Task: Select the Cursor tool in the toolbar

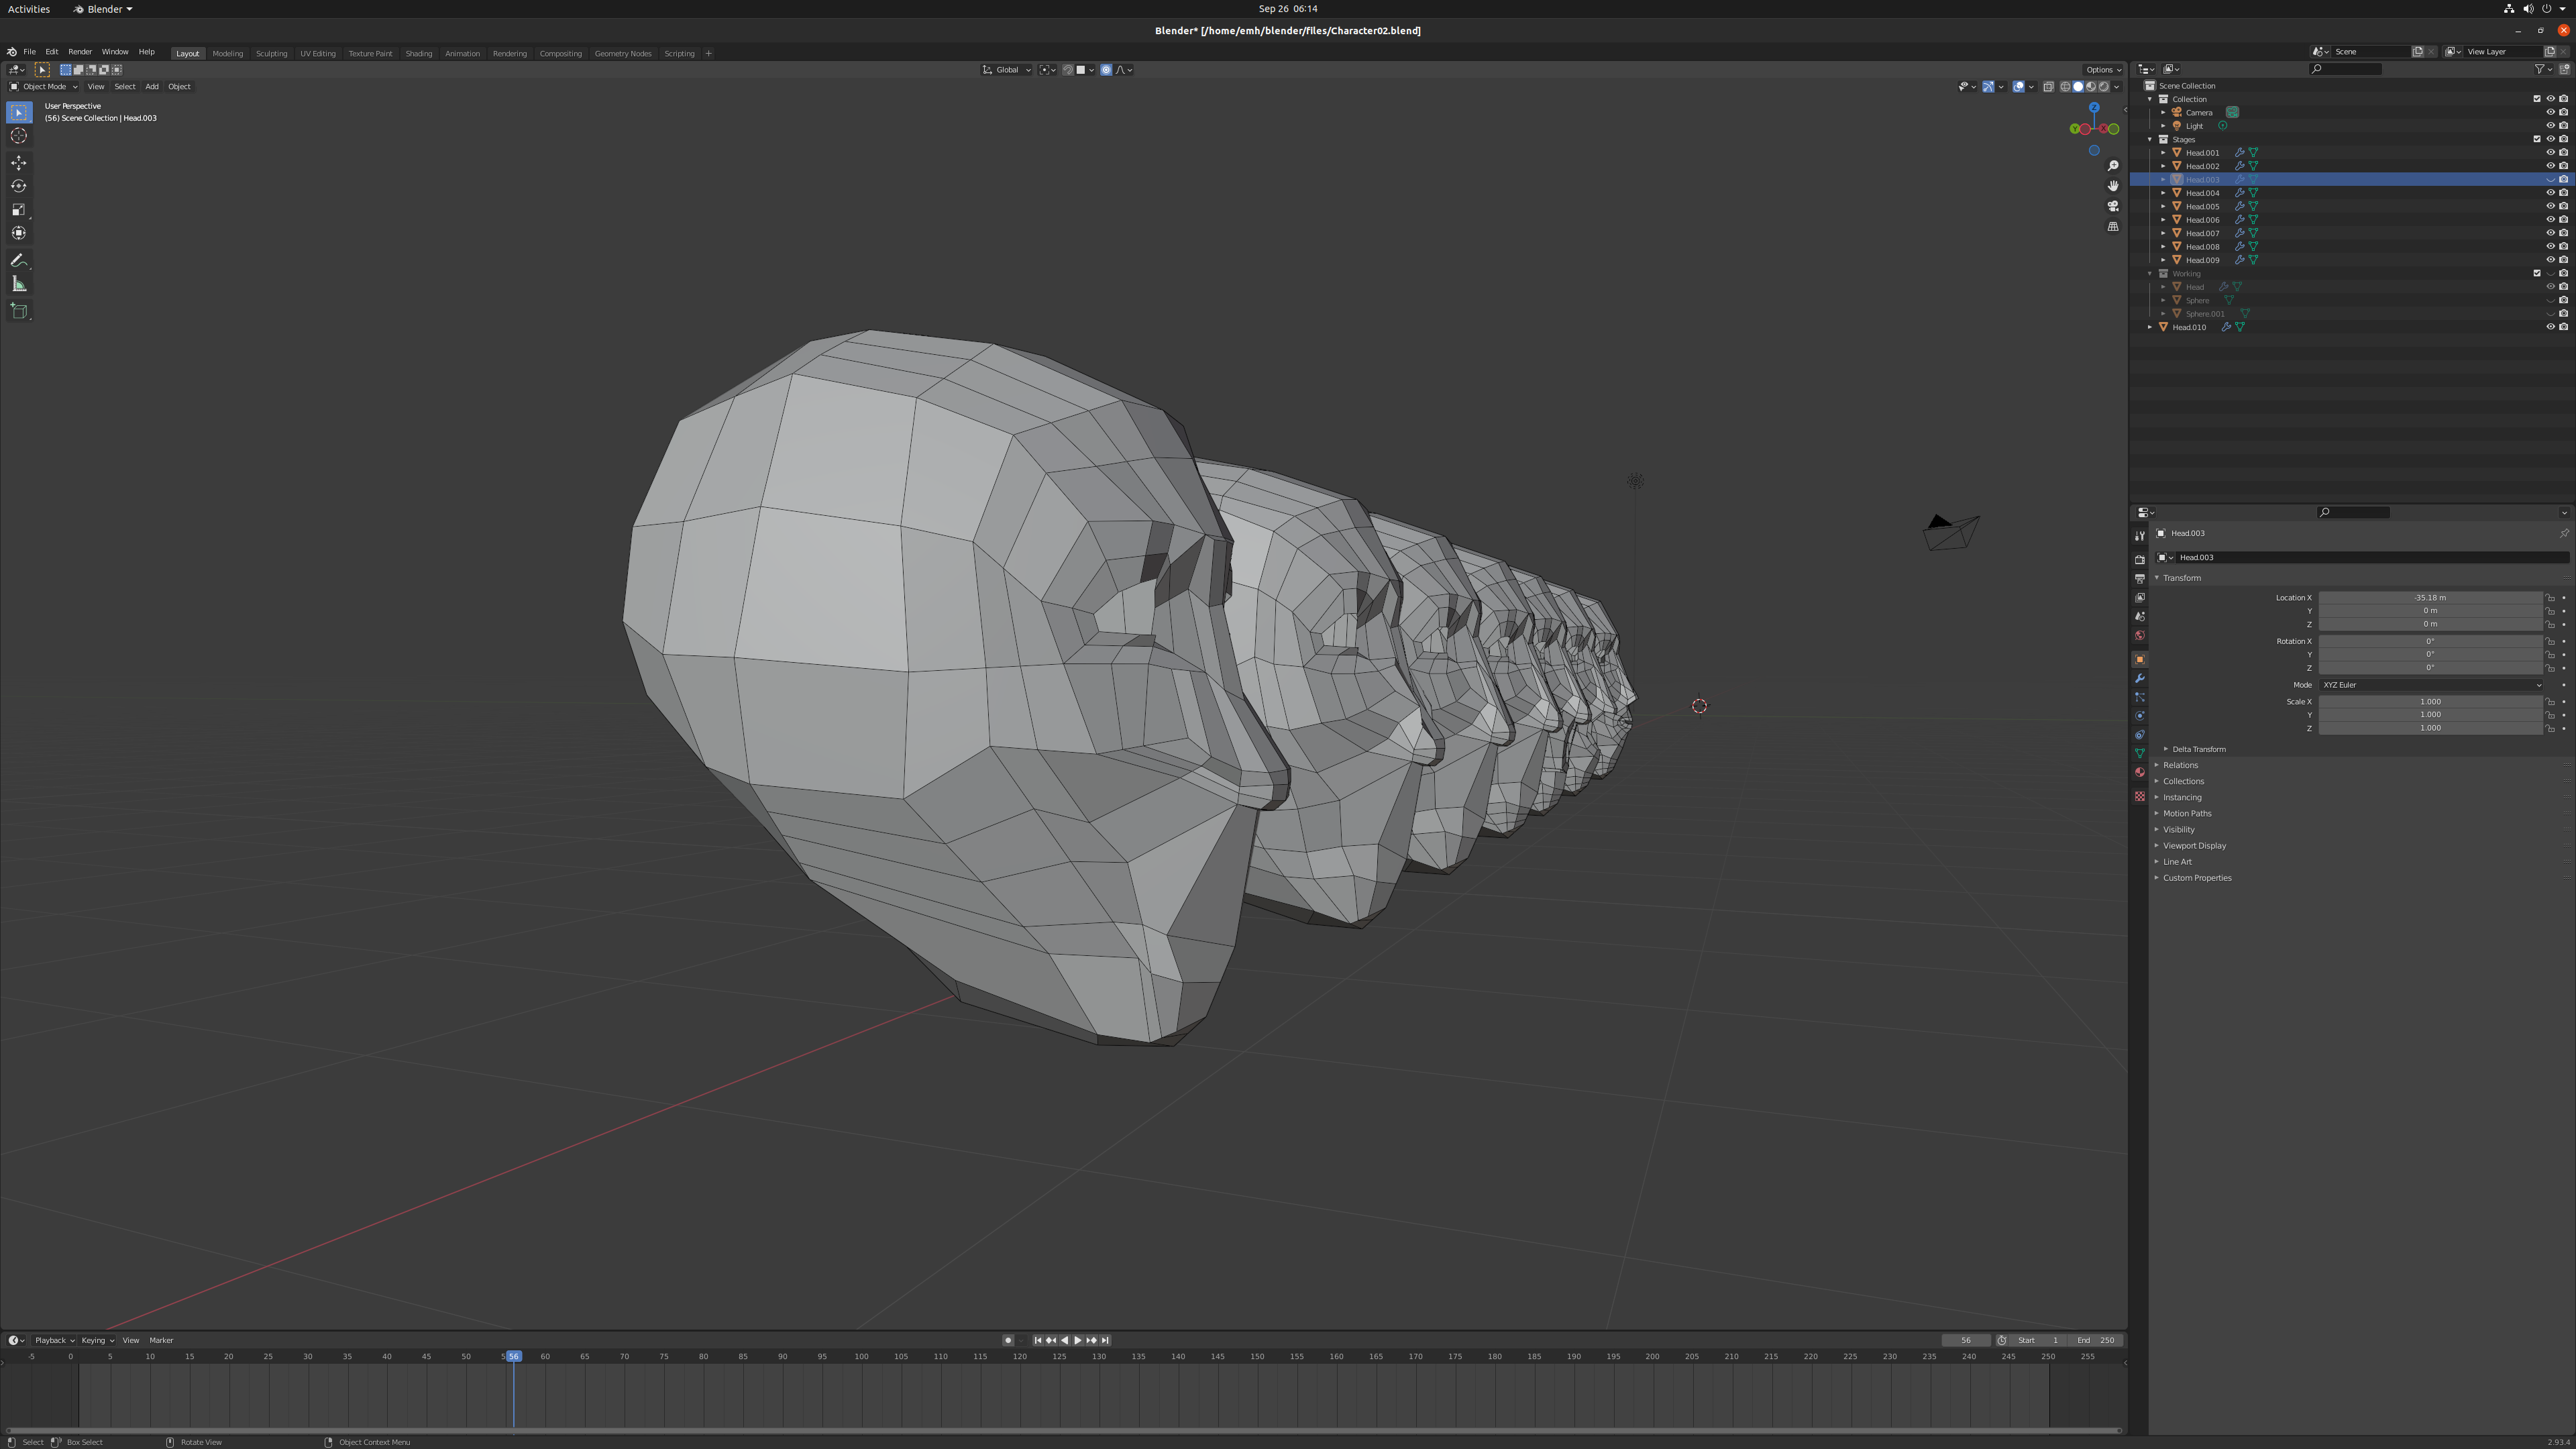Action: (x=19, y=136)
